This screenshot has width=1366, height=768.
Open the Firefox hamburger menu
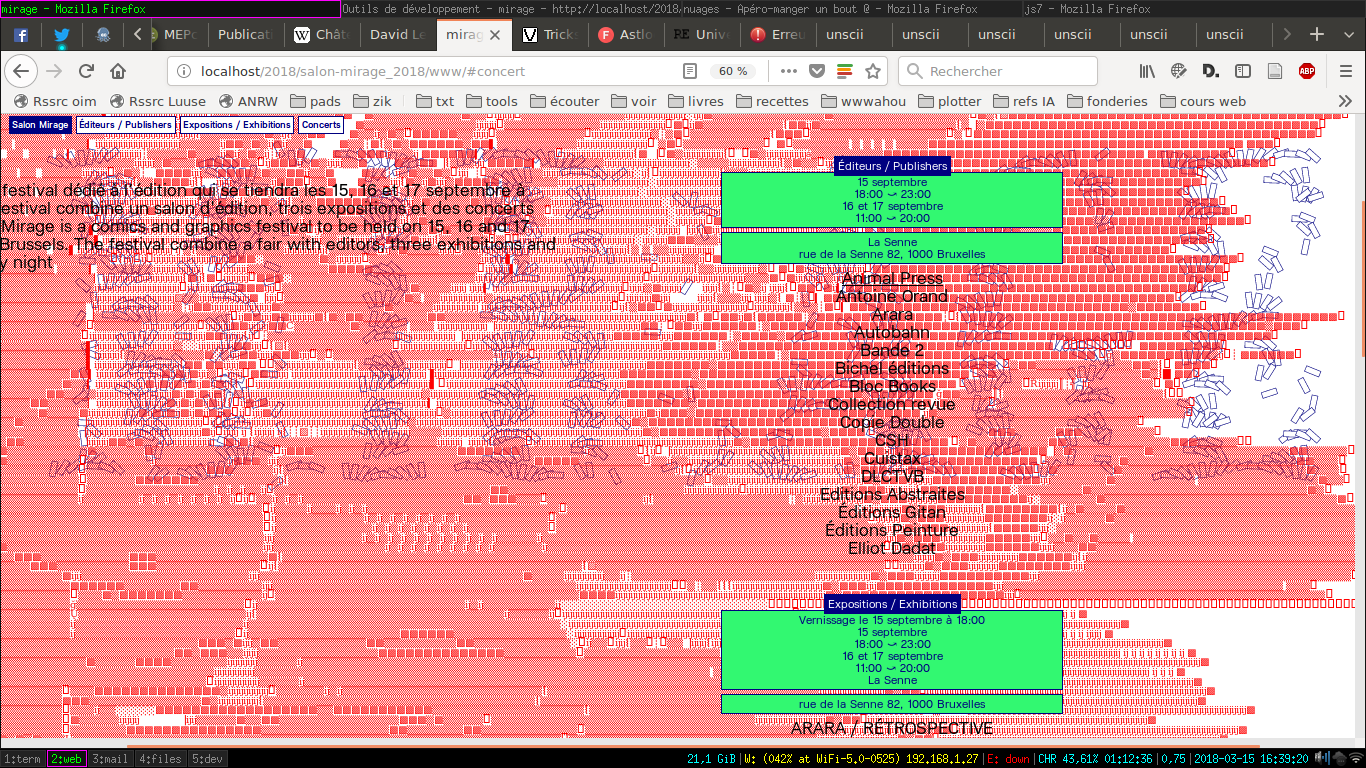point(1346,71)
